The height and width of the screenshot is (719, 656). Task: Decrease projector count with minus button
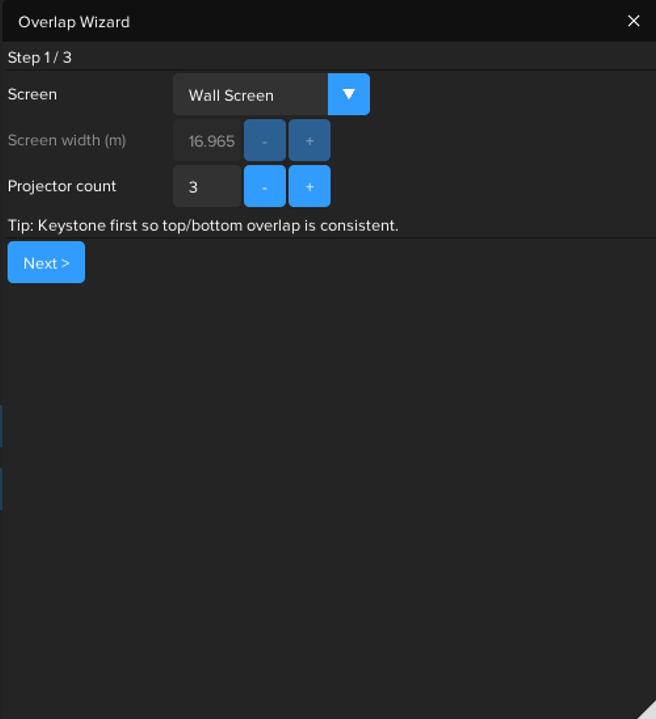(265, 187)
